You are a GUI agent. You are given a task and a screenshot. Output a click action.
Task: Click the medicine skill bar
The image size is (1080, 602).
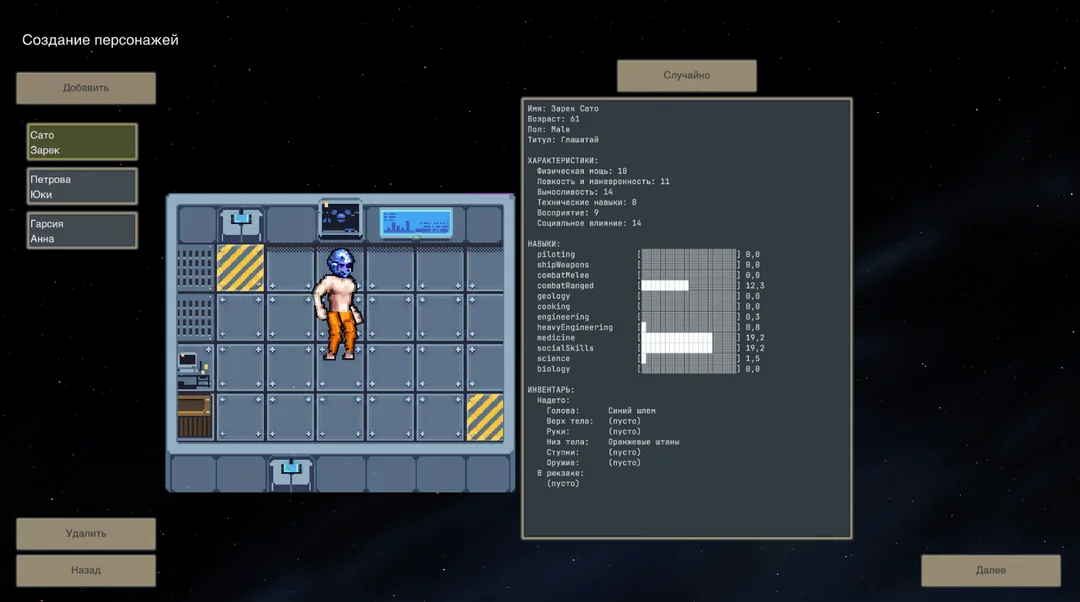pos(688,338)
